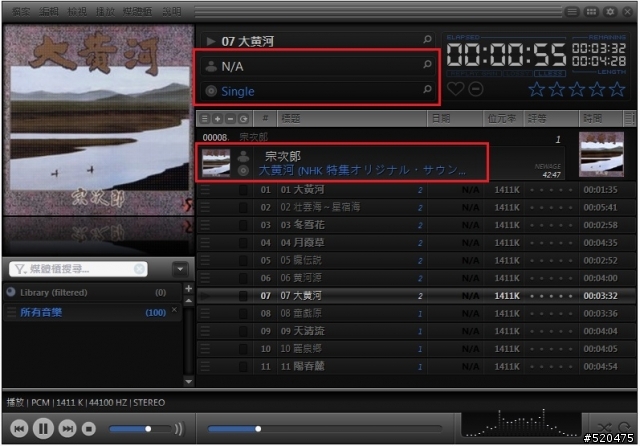Toggle checkbox on track 01 大黄河
The width and height of the screenshot is (640, 446).
click(243, 190)
